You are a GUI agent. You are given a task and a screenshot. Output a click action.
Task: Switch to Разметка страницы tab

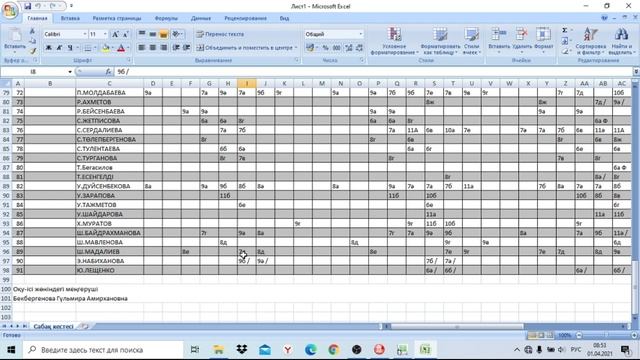[x=117, y=18]
